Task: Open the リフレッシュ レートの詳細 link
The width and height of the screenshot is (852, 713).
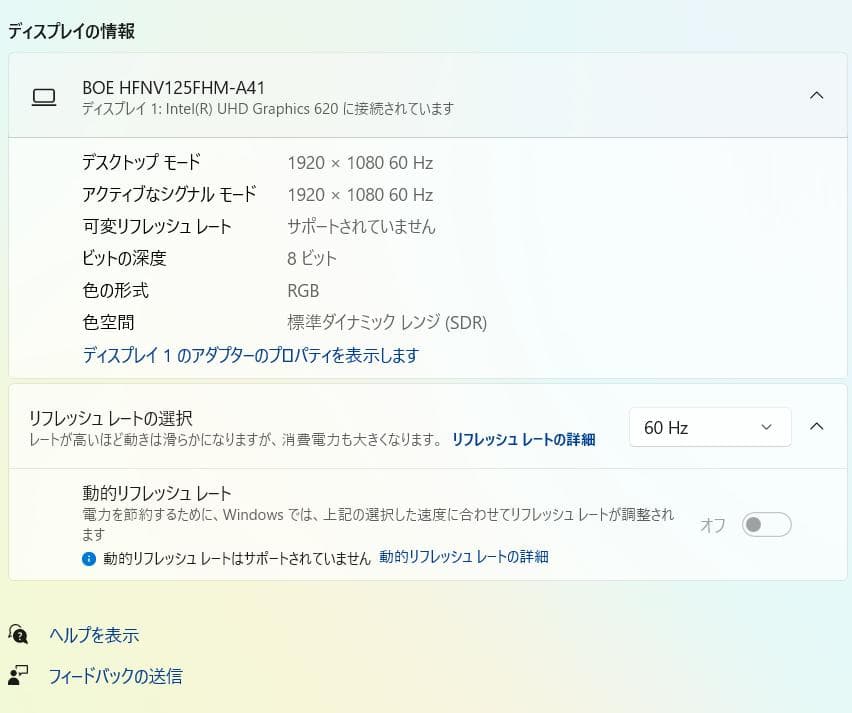Action: [523, 439]
